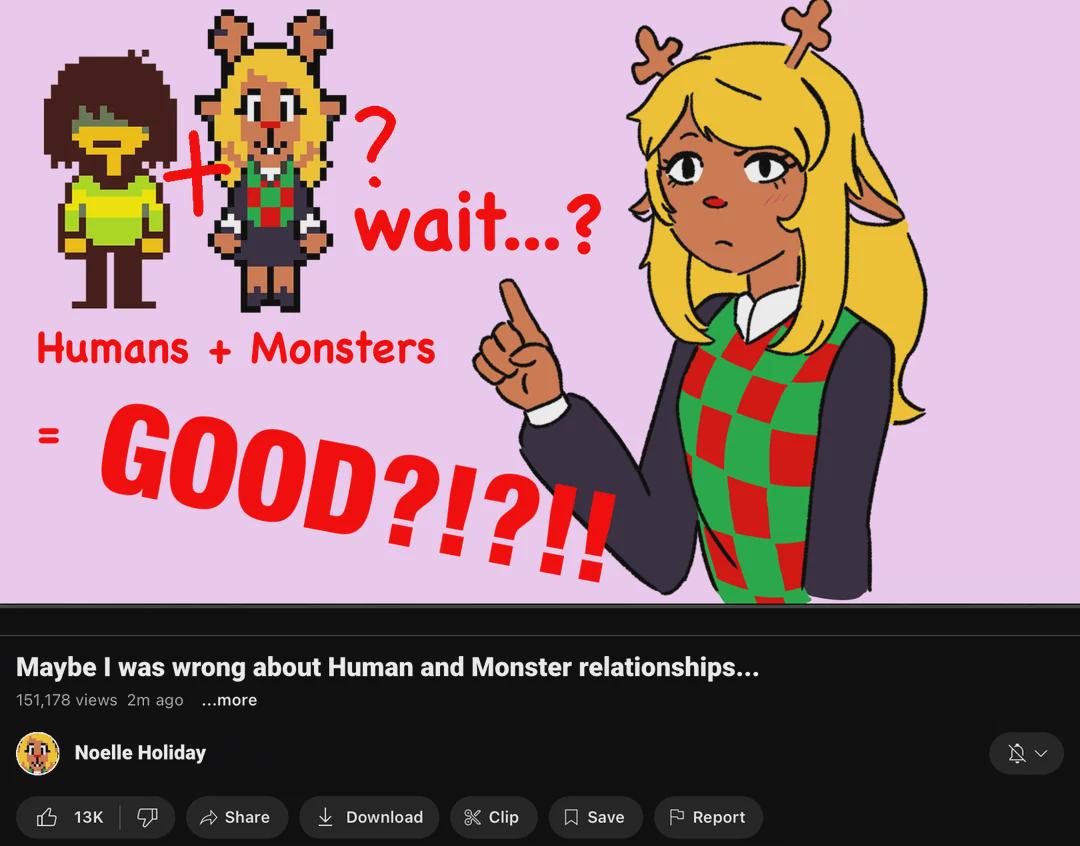Click the Report label text
The width and height of the screenshot is (1080, 846).
pos(718,817)
